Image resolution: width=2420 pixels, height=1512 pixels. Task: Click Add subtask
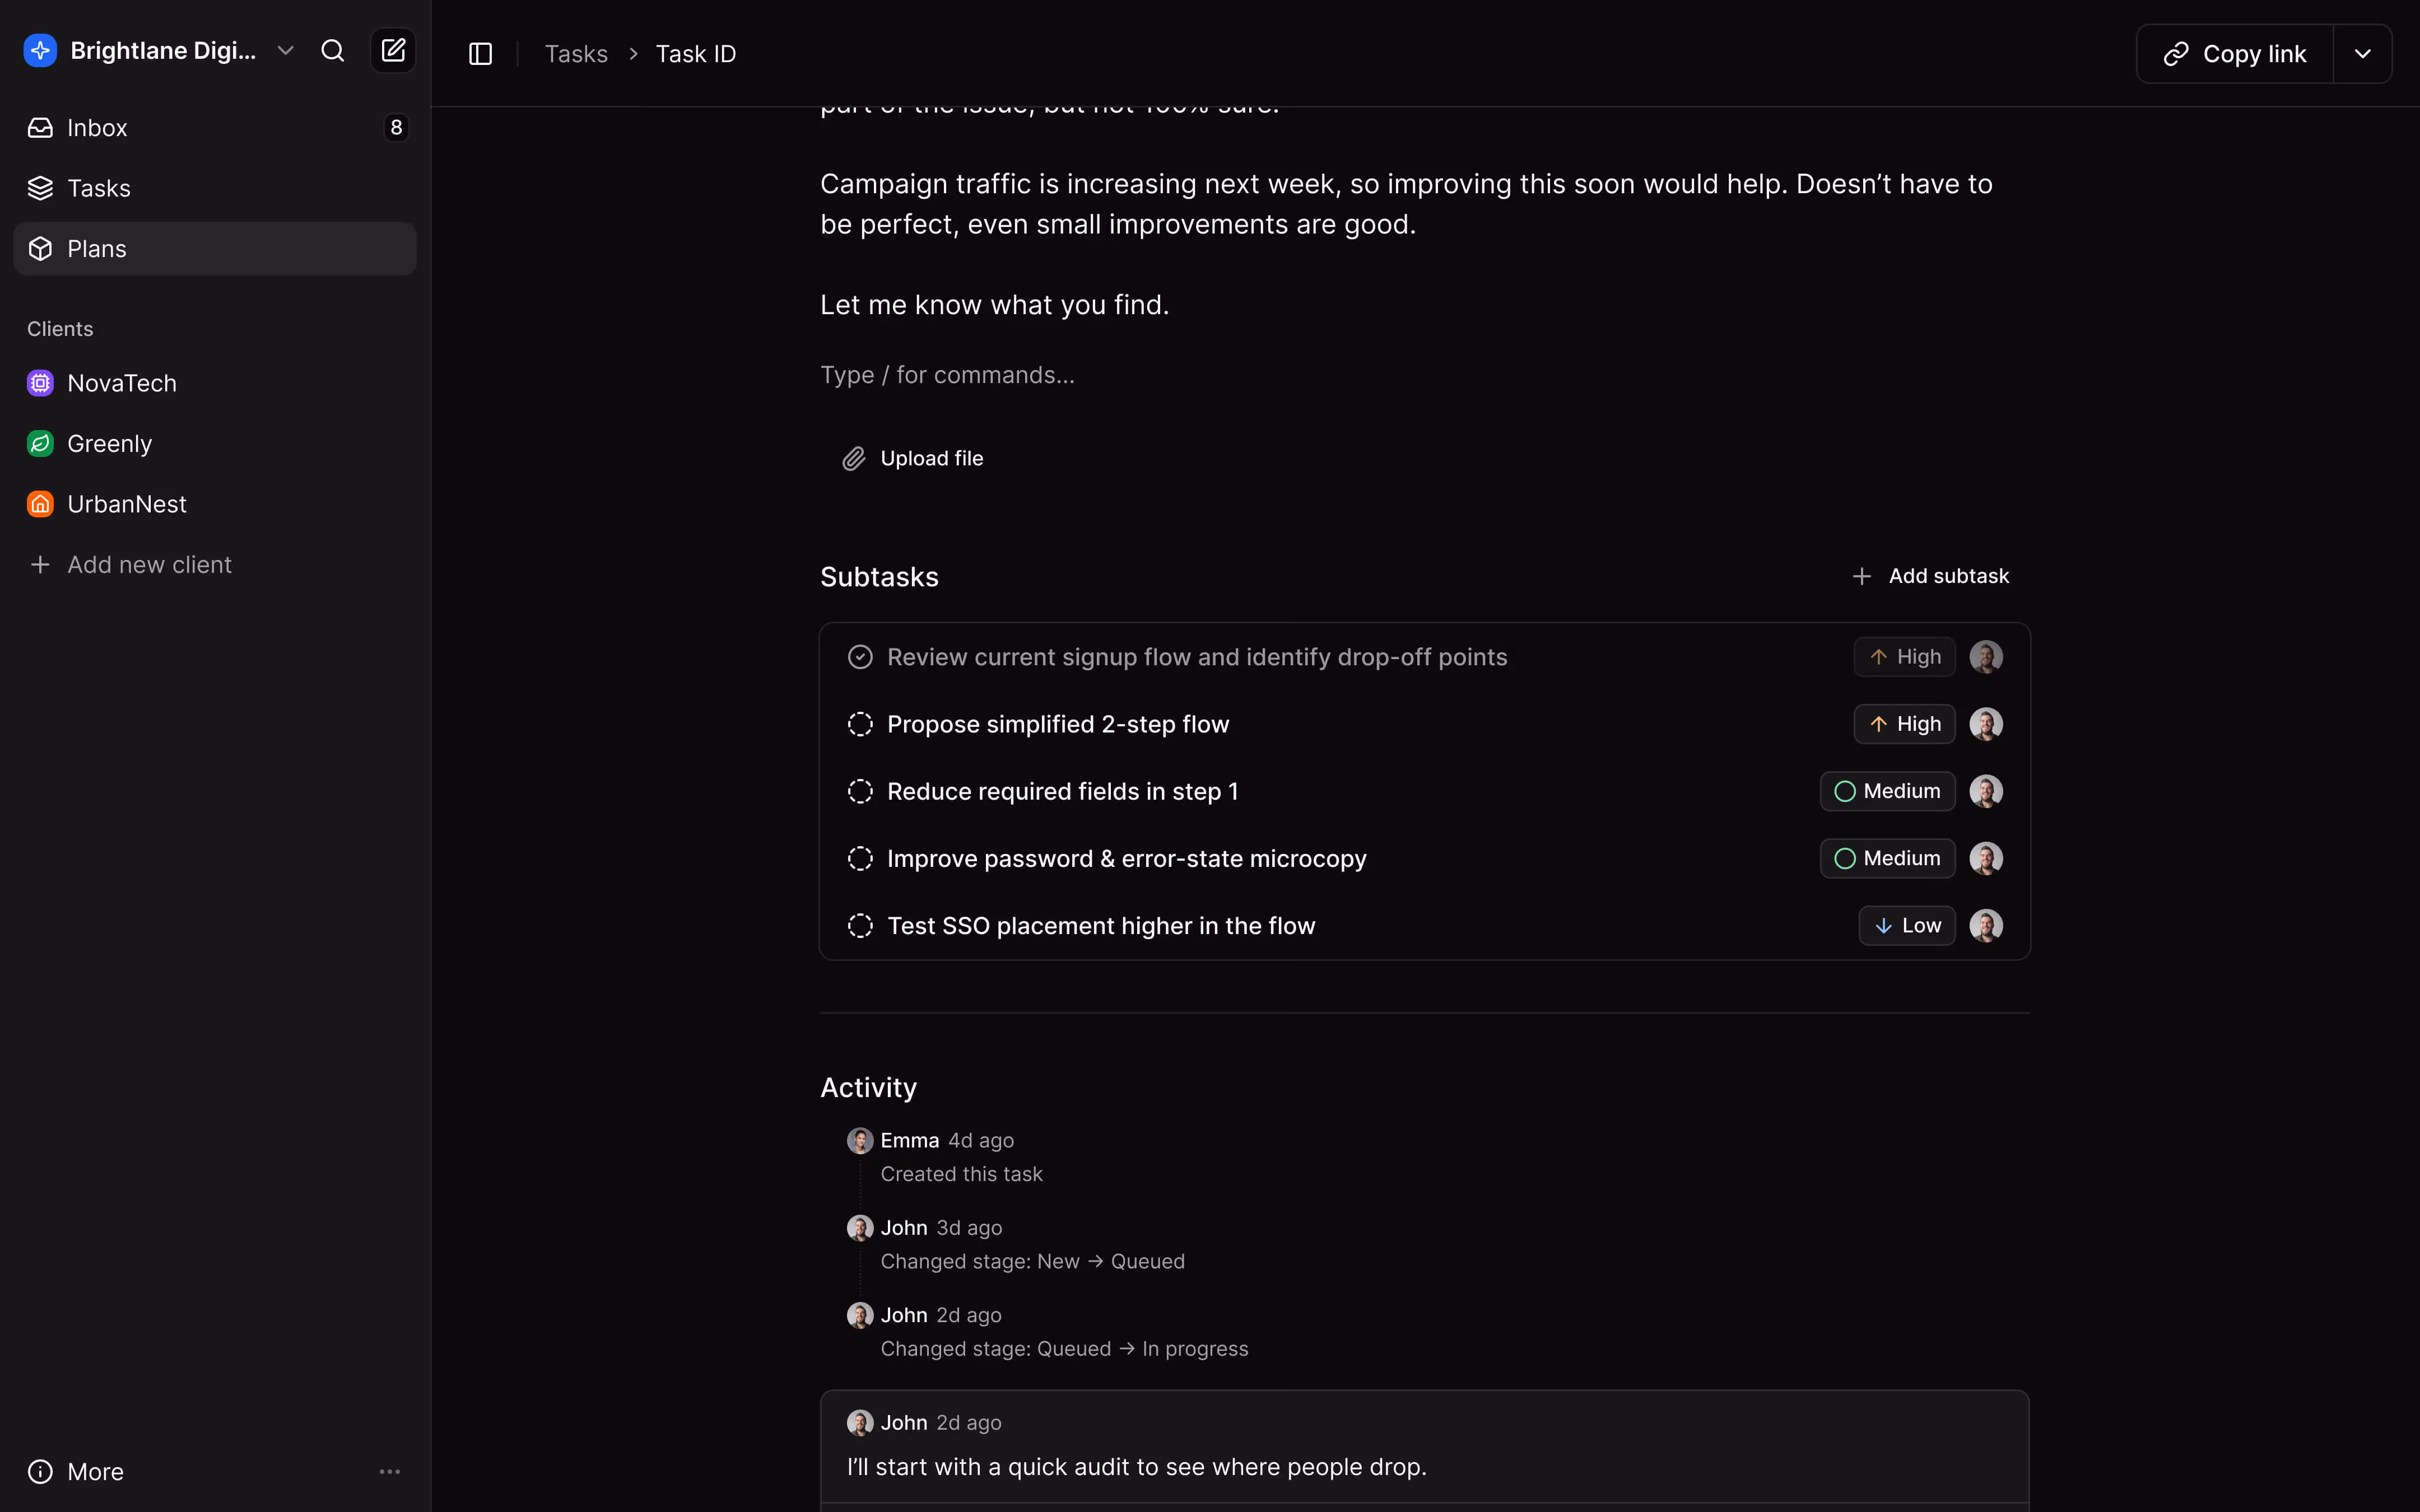coord(1931,575)
